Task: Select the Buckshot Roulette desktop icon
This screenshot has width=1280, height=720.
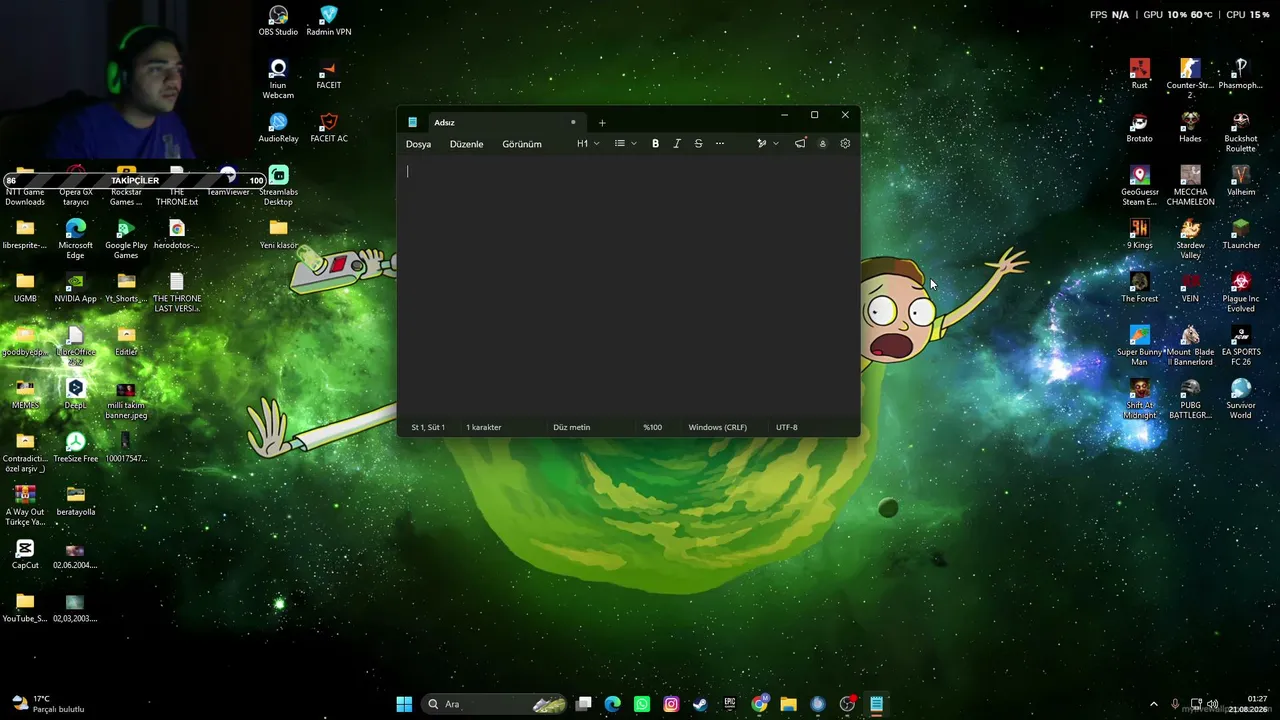Action: pyautogui.click(x=1241, y=133)
